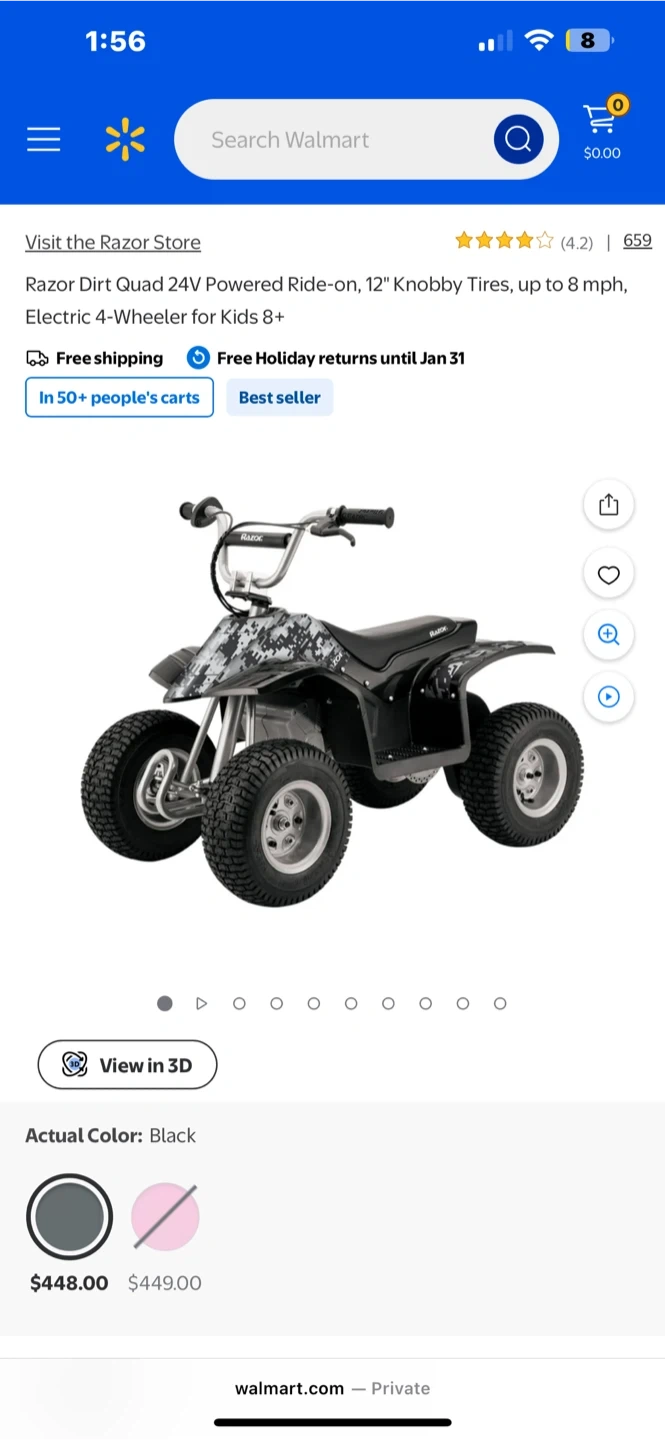The image size is (665, 1440).
Task: Tap the blue search magnifier button
Action: click(518, 139)
